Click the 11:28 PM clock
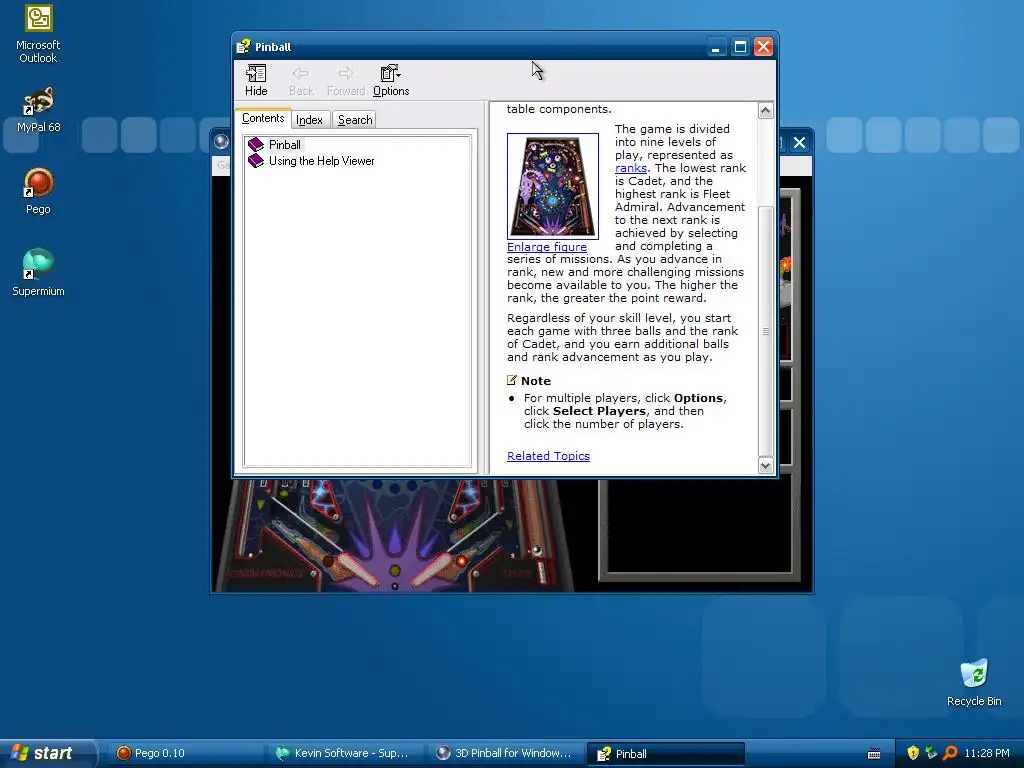1024x768 pixels. [986, 753]
